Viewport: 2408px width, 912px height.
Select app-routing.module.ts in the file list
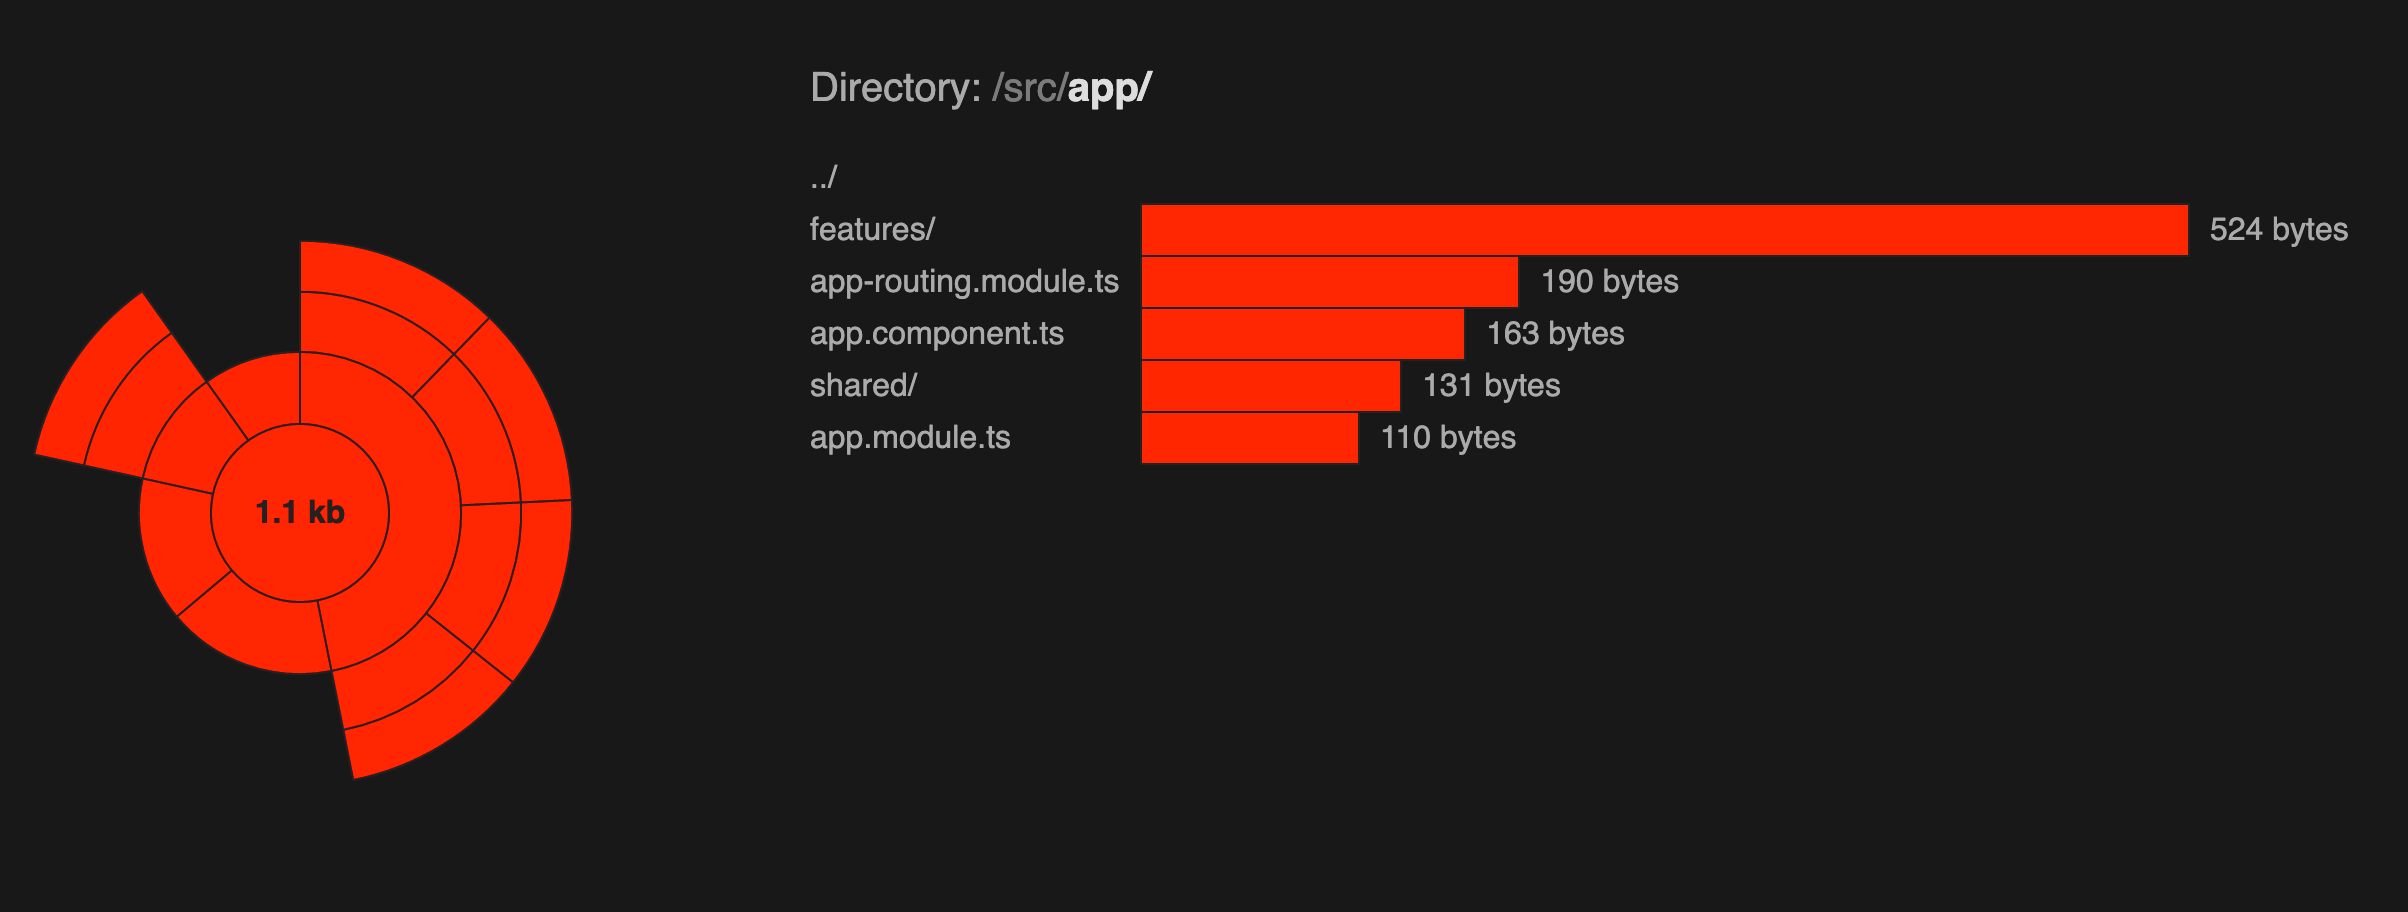[x=964, y=281]
